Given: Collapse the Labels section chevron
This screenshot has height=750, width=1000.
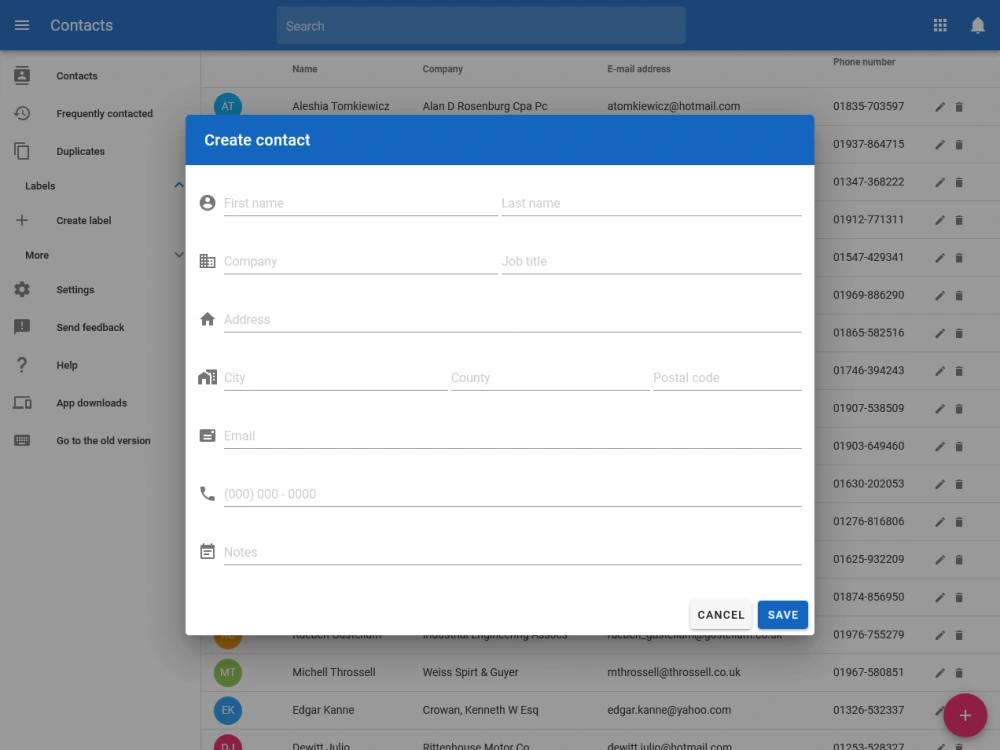Looking at the screenshot, I should [x=179, y=186].
